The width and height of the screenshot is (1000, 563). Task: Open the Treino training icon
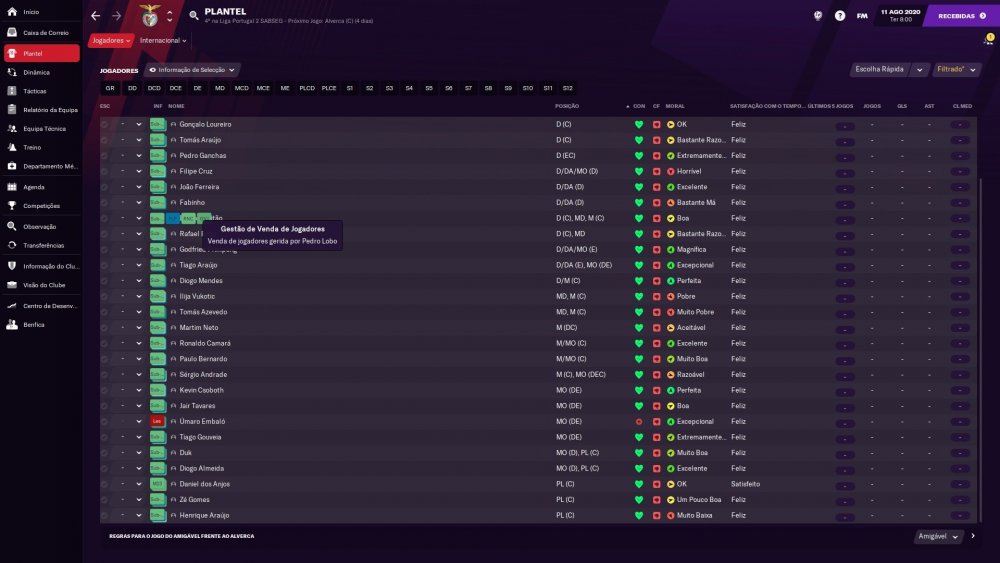pos(11,147)
